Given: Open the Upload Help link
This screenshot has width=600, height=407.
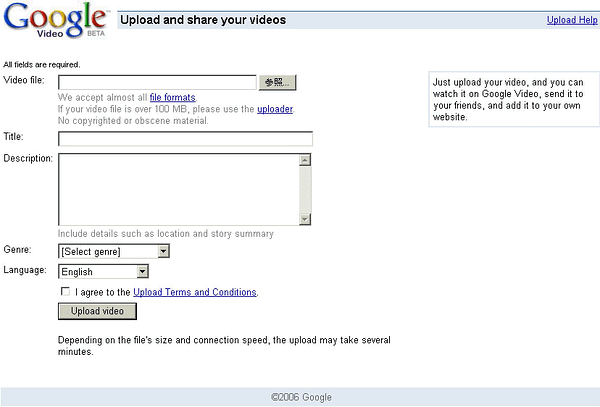Looking at the screenshot, I should point(572,20).
